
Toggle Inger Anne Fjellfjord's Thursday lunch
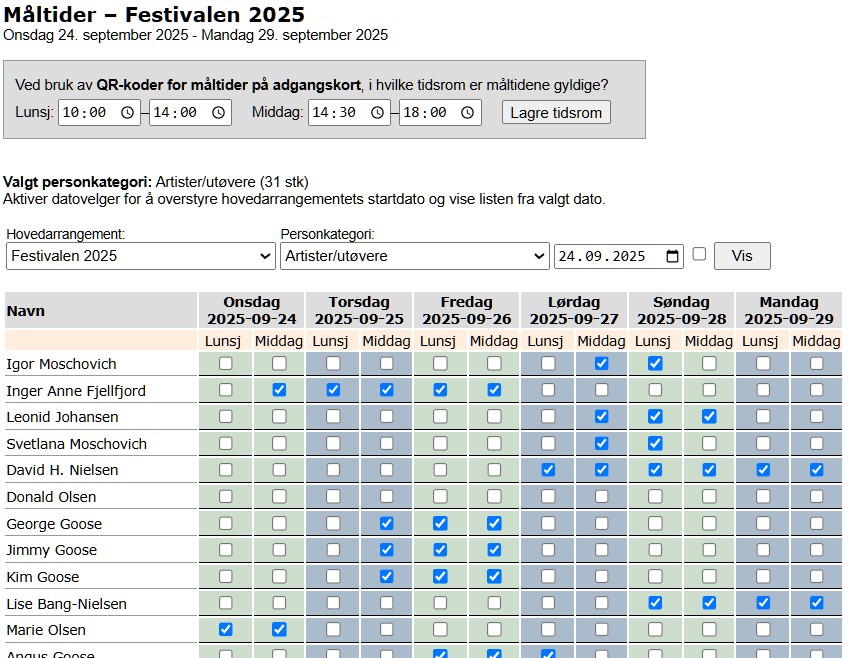(333, 390)
